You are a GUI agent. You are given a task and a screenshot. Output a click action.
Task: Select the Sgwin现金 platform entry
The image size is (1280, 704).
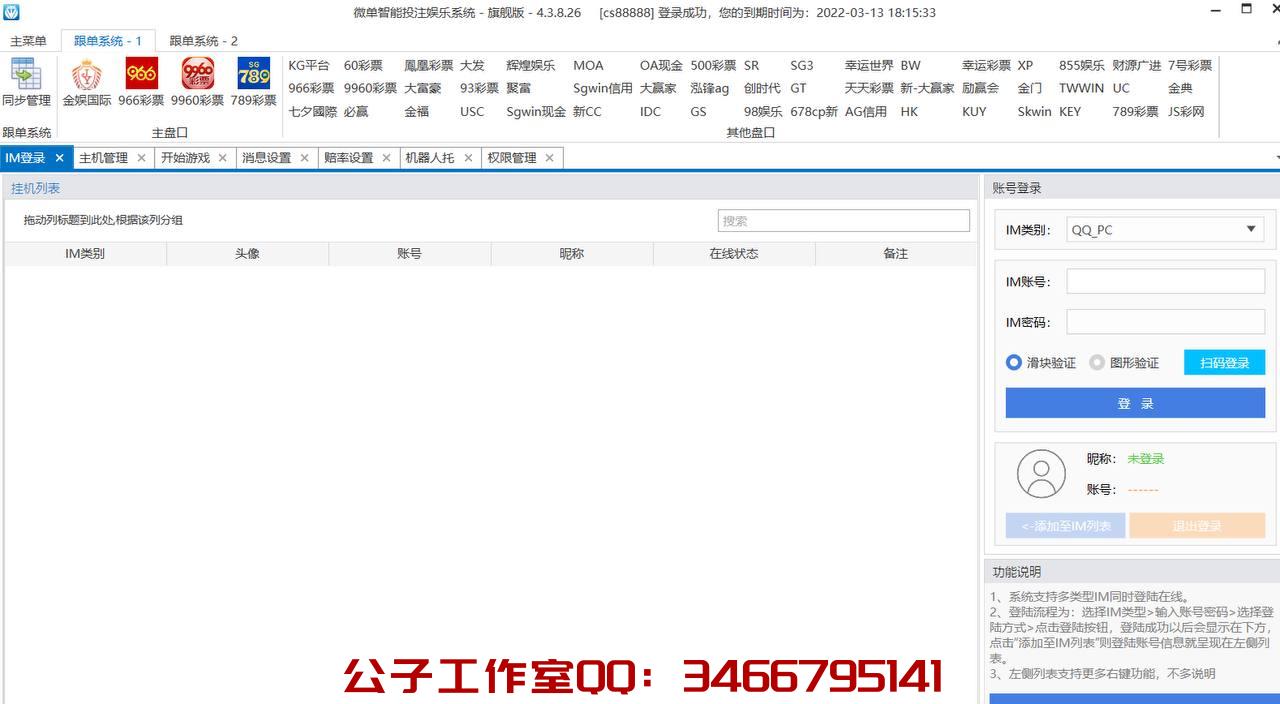pyautogui.click(x=536, y=112)
